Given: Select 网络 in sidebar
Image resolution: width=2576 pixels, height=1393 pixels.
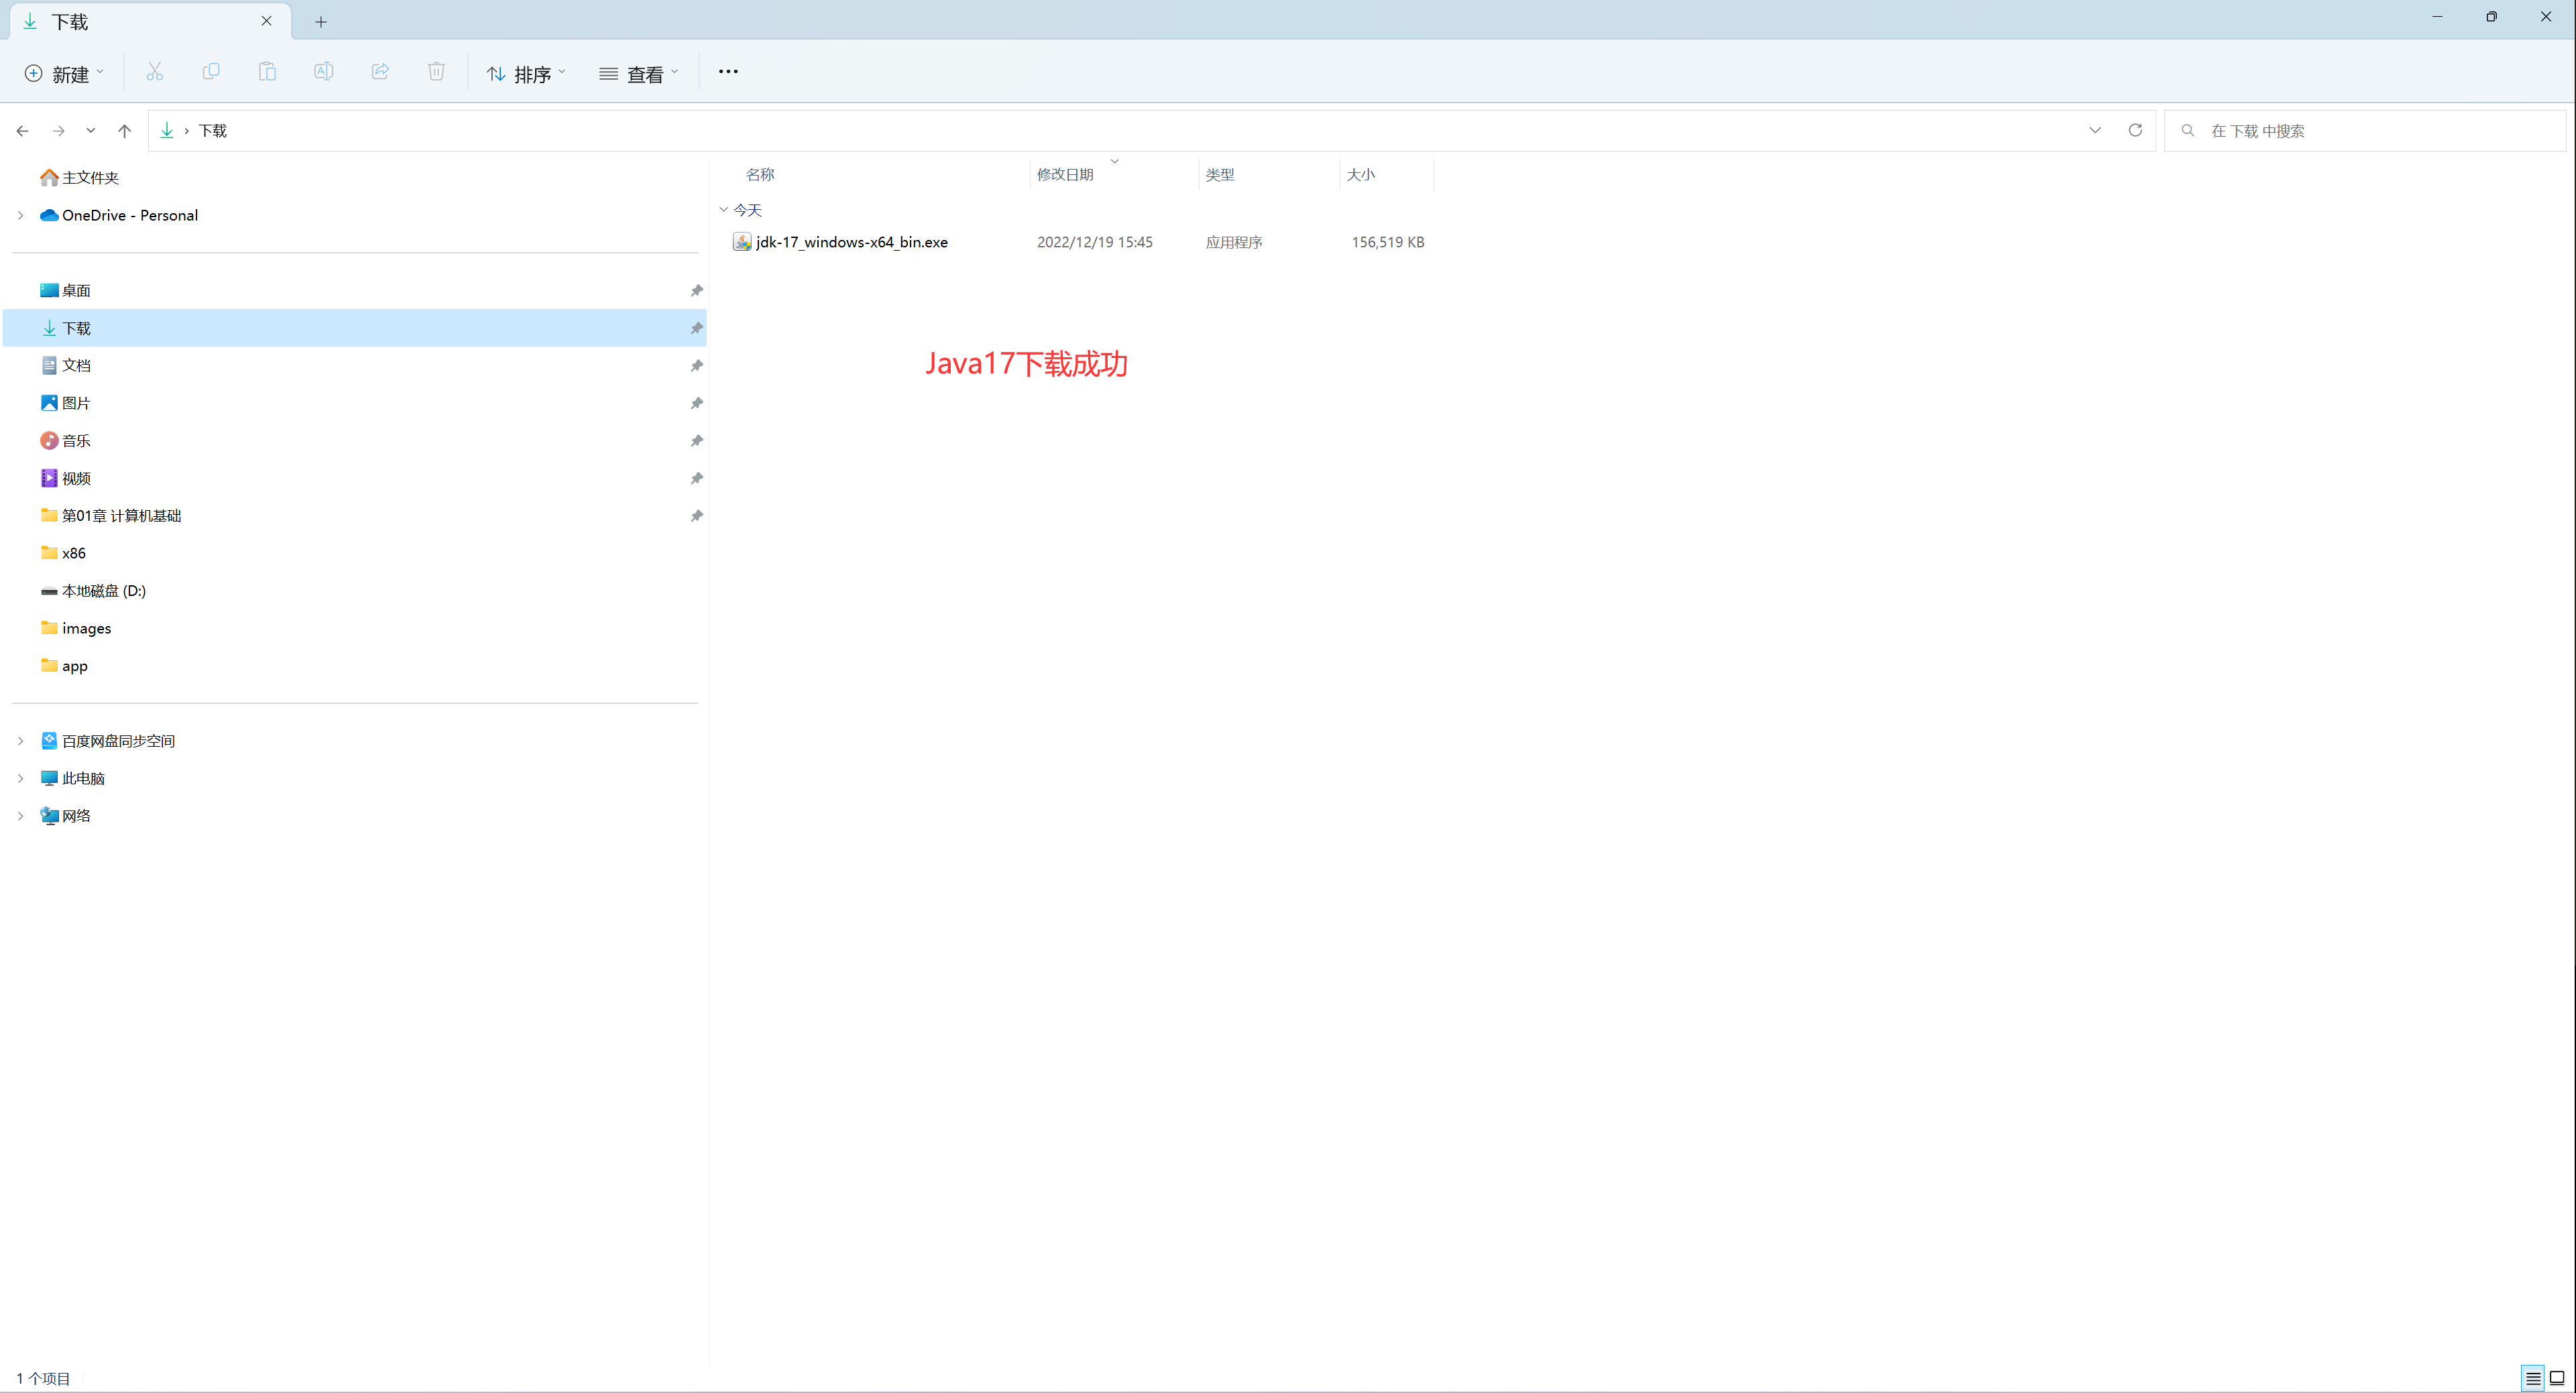Looking at the screenshot, I should point(66,816).
